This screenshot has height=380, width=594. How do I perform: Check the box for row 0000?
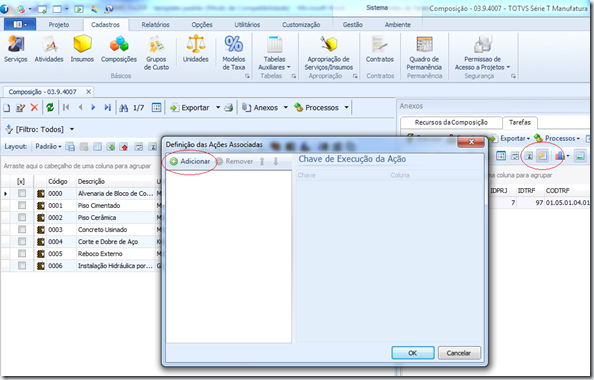[22, 193]
